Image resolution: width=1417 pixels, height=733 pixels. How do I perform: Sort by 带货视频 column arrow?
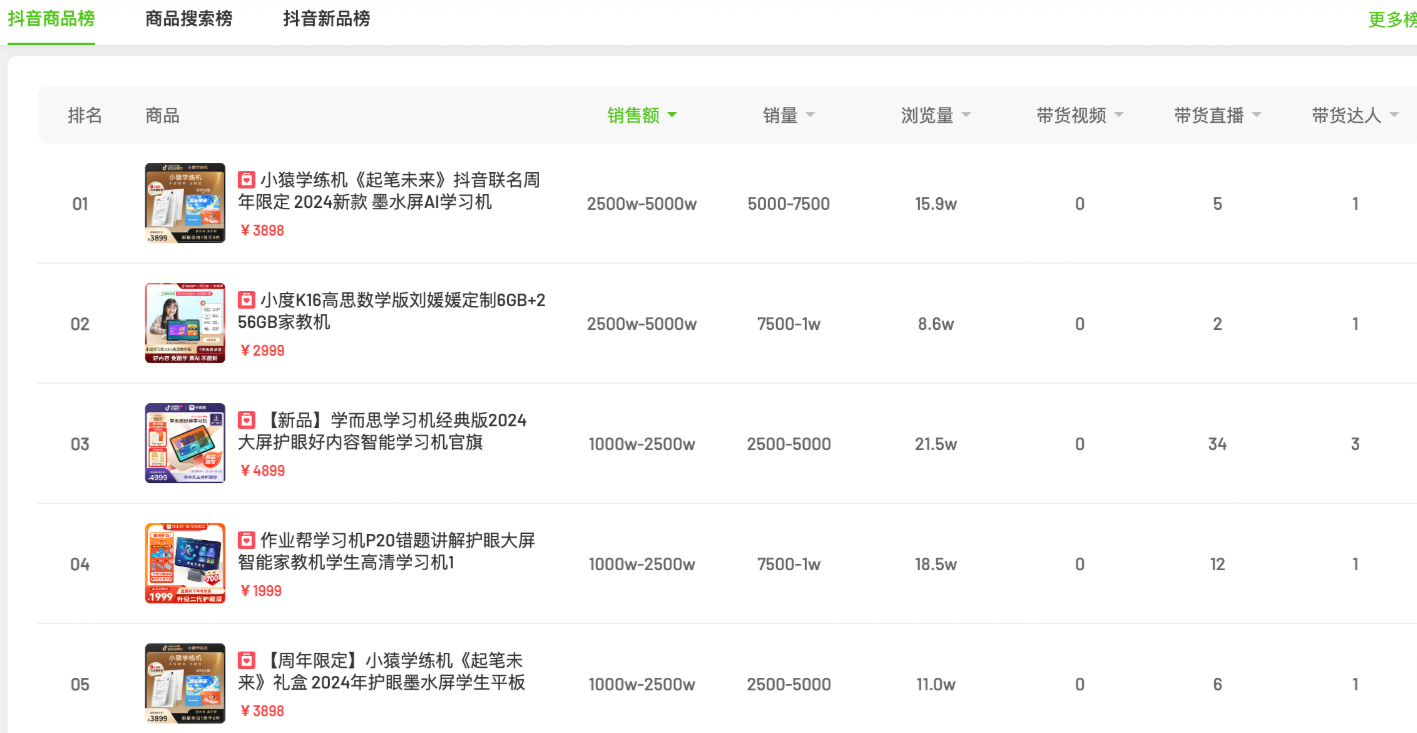[x=1118, y=115]
